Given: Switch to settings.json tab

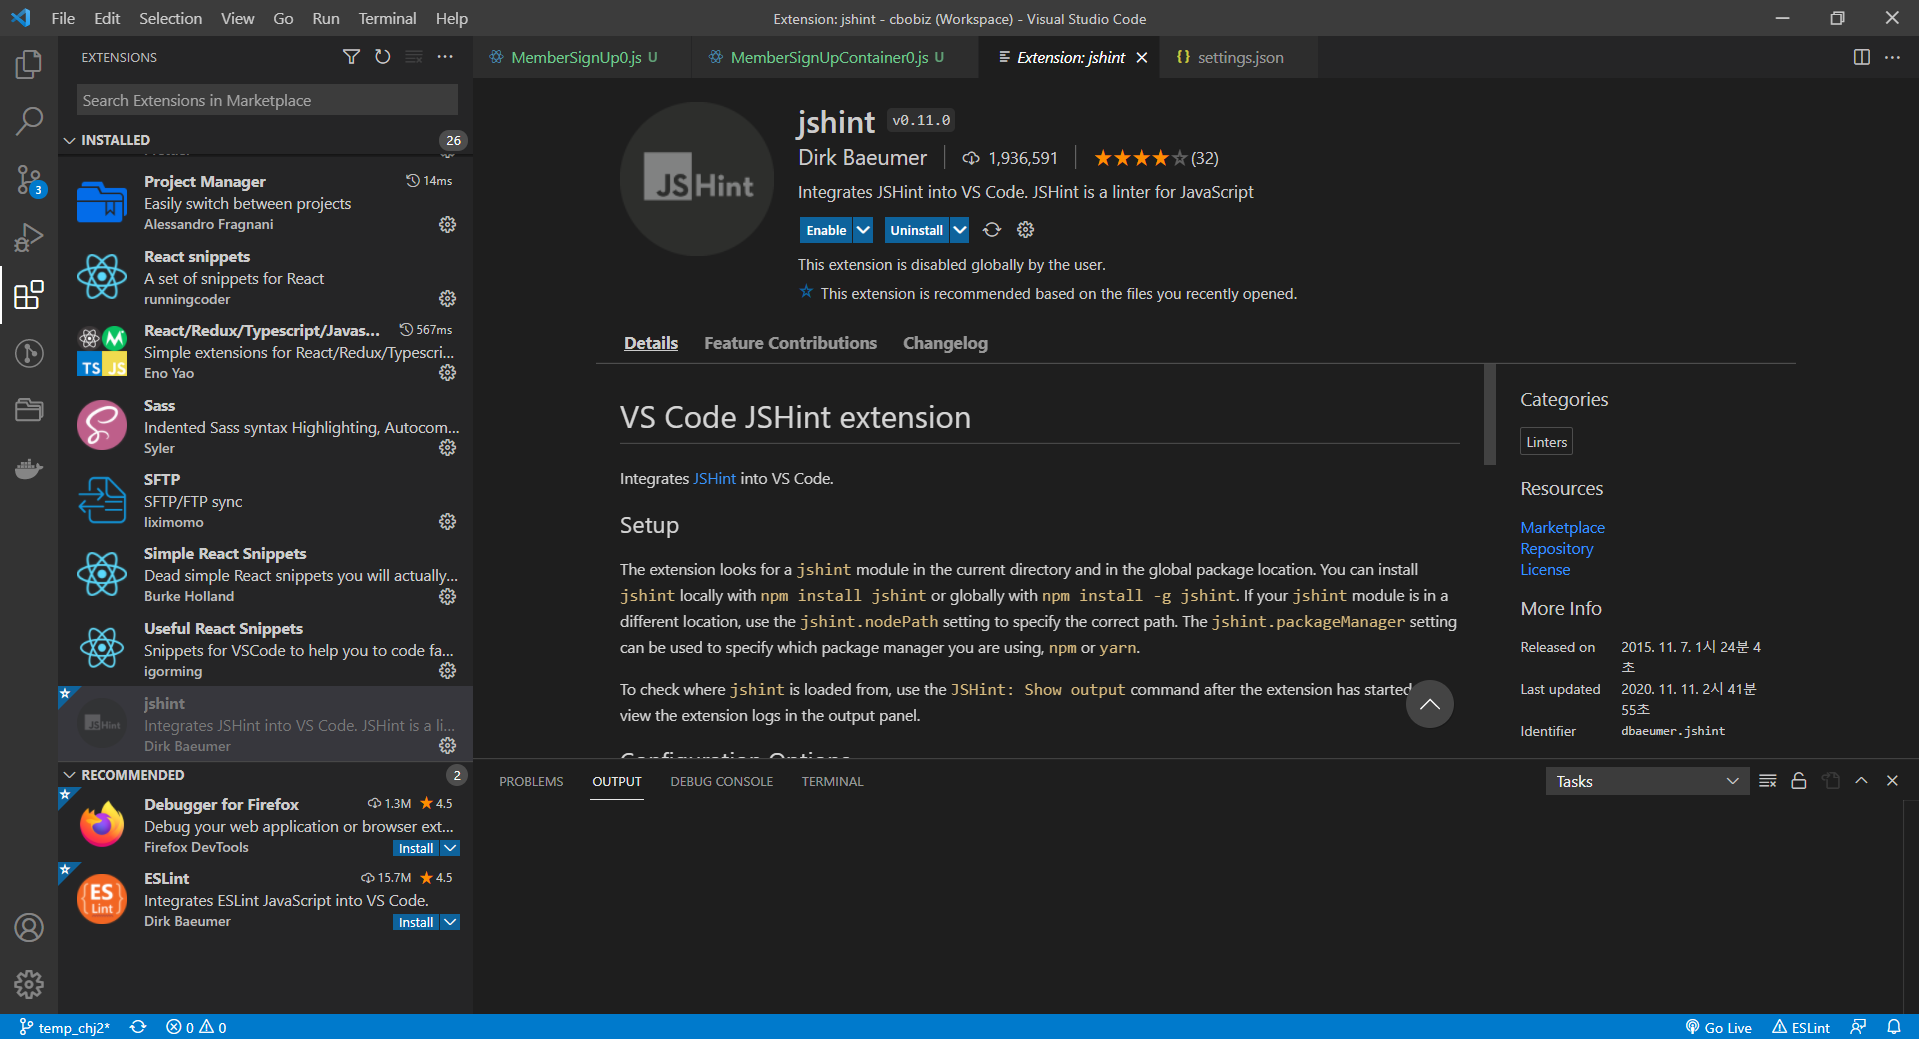Looking at the screenshot, I should click(1239, 57).
